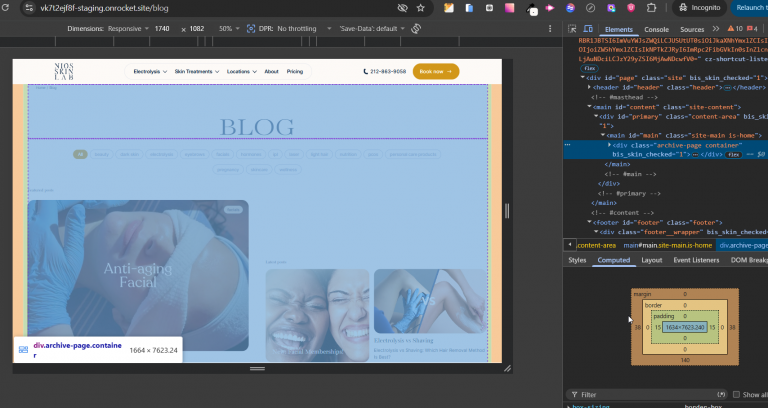Open the yellow notepad extension icon
768x408 pixels.
(x=449, y=8)
